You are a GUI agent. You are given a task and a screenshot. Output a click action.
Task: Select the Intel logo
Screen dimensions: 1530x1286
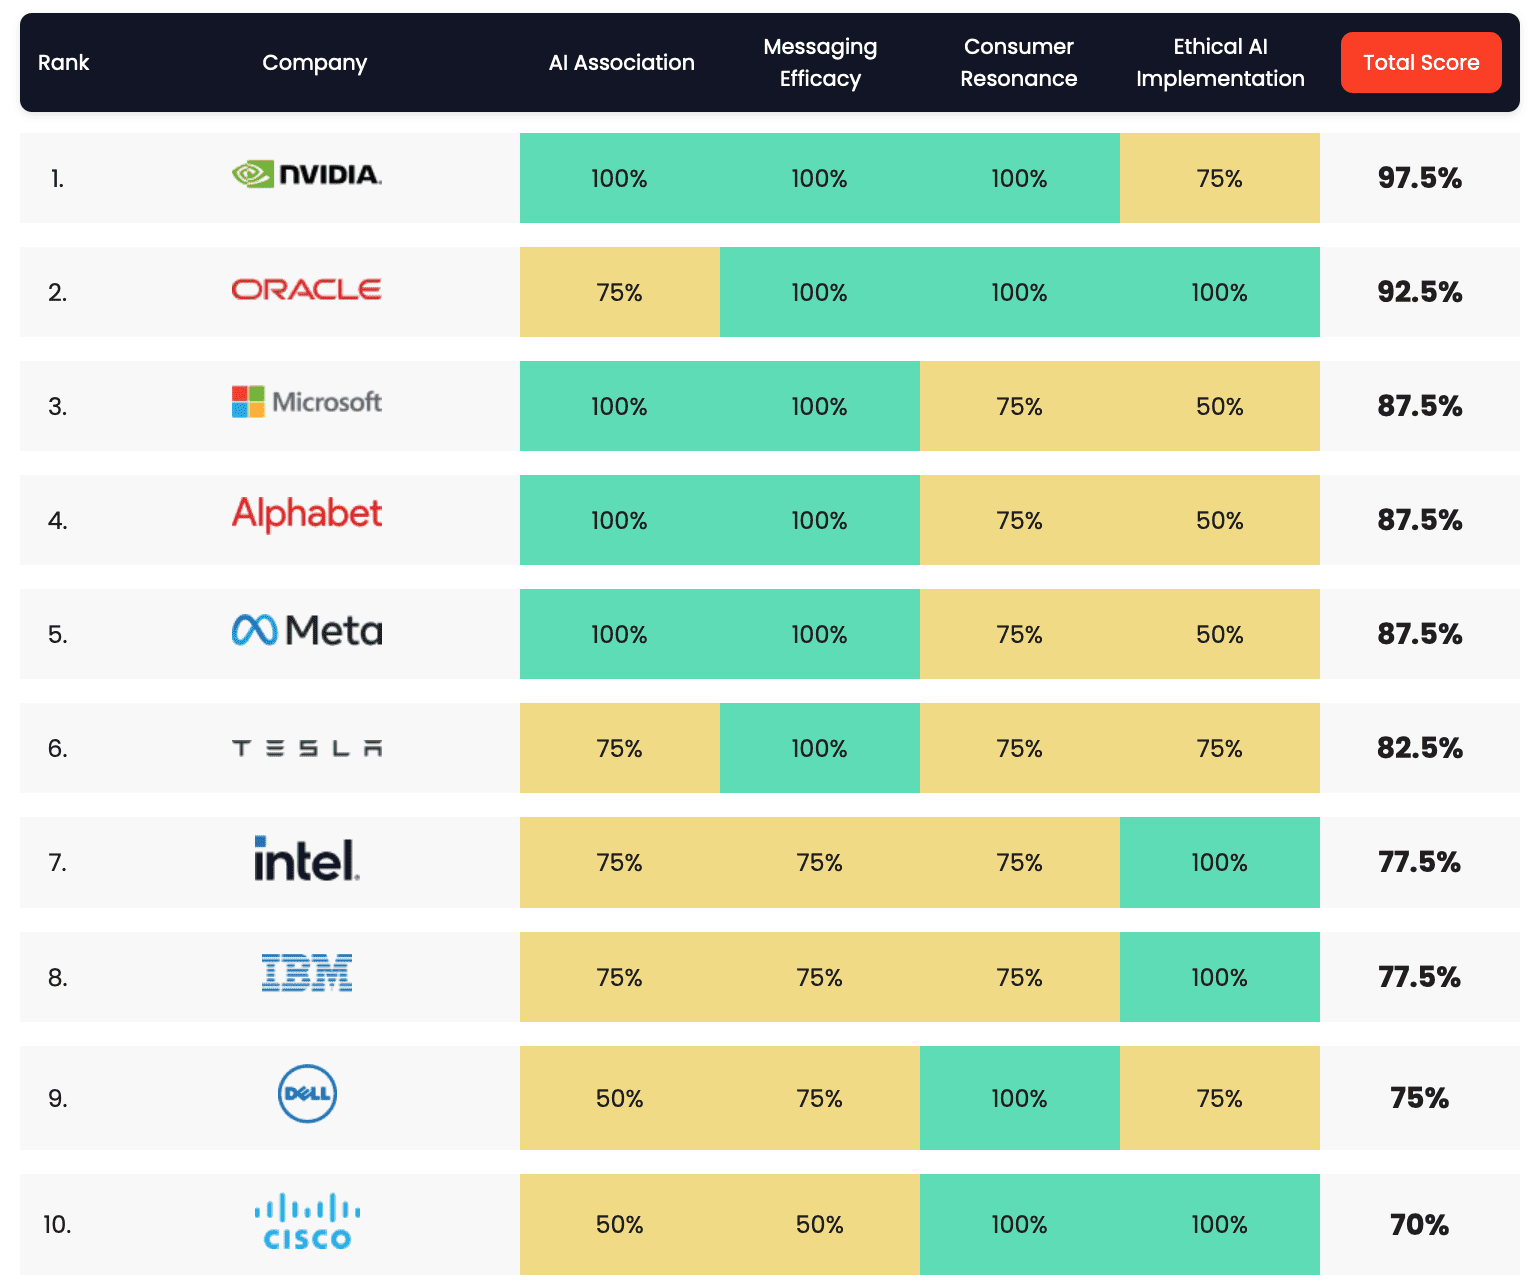pos(306,859)
